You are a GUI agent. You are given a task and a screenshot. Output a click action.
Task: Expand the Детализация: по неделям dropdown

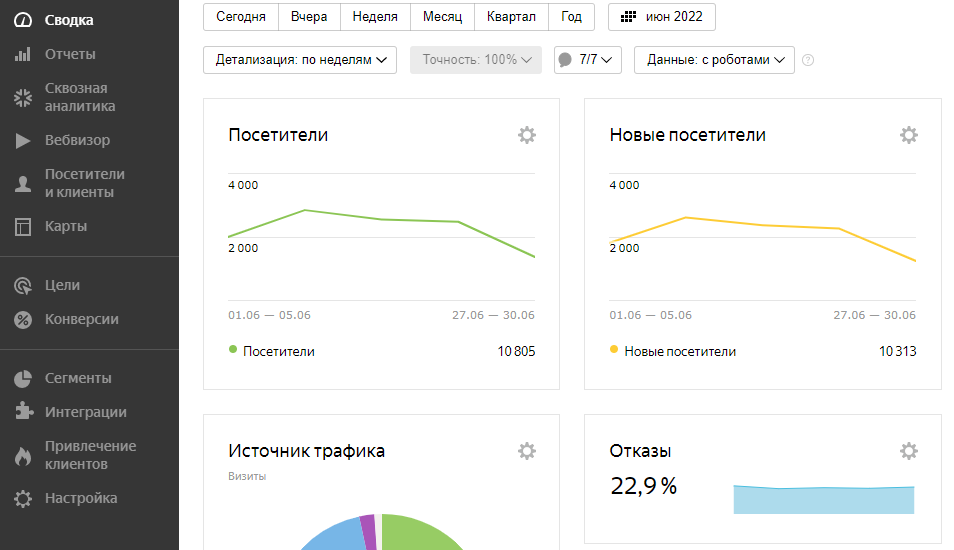point(300,60)
